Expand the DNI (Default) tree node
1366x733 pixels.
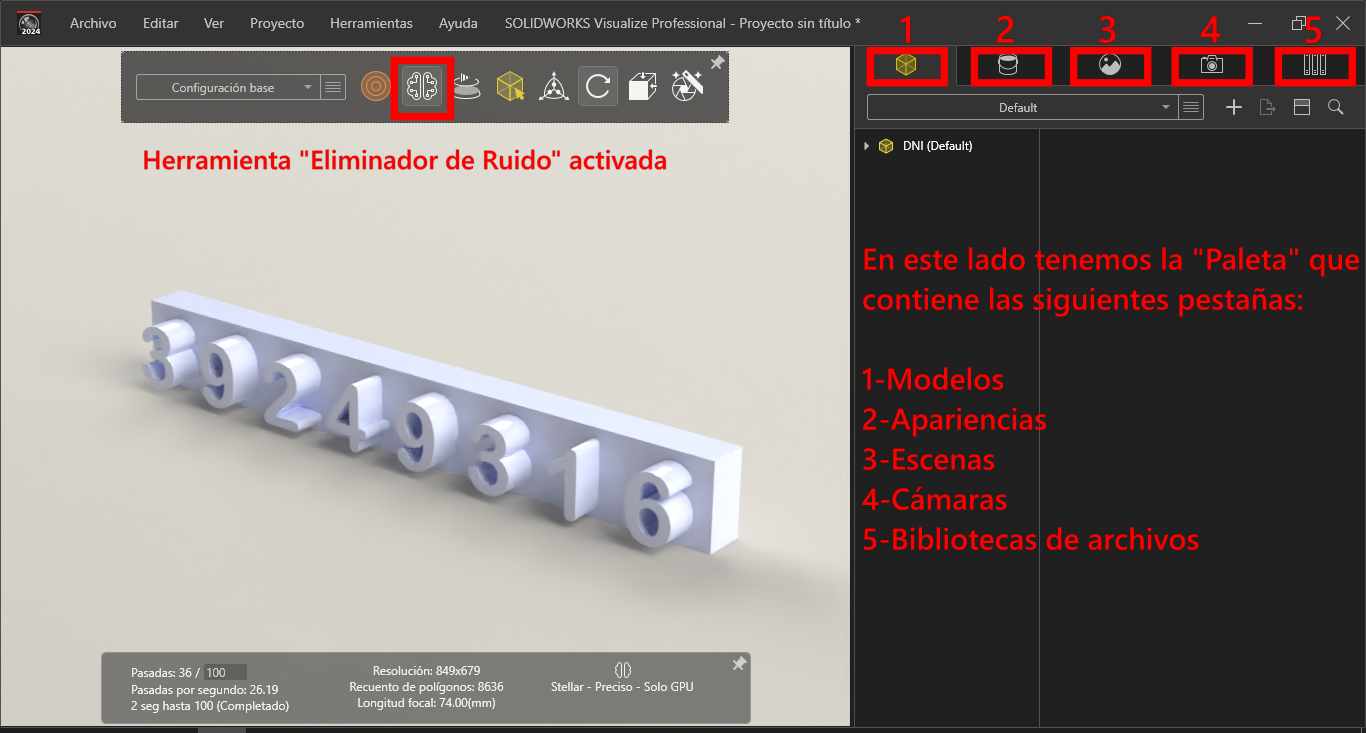[x=866, y=146]
